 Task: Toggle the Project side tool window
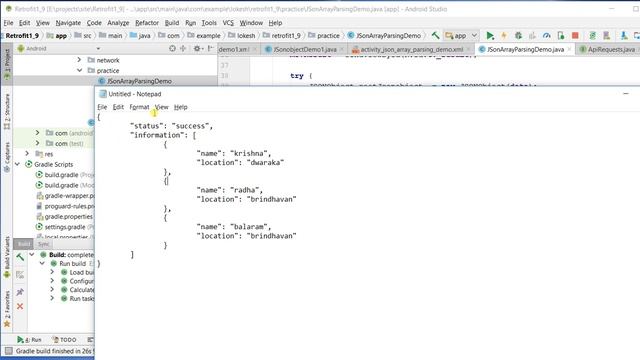7,64
